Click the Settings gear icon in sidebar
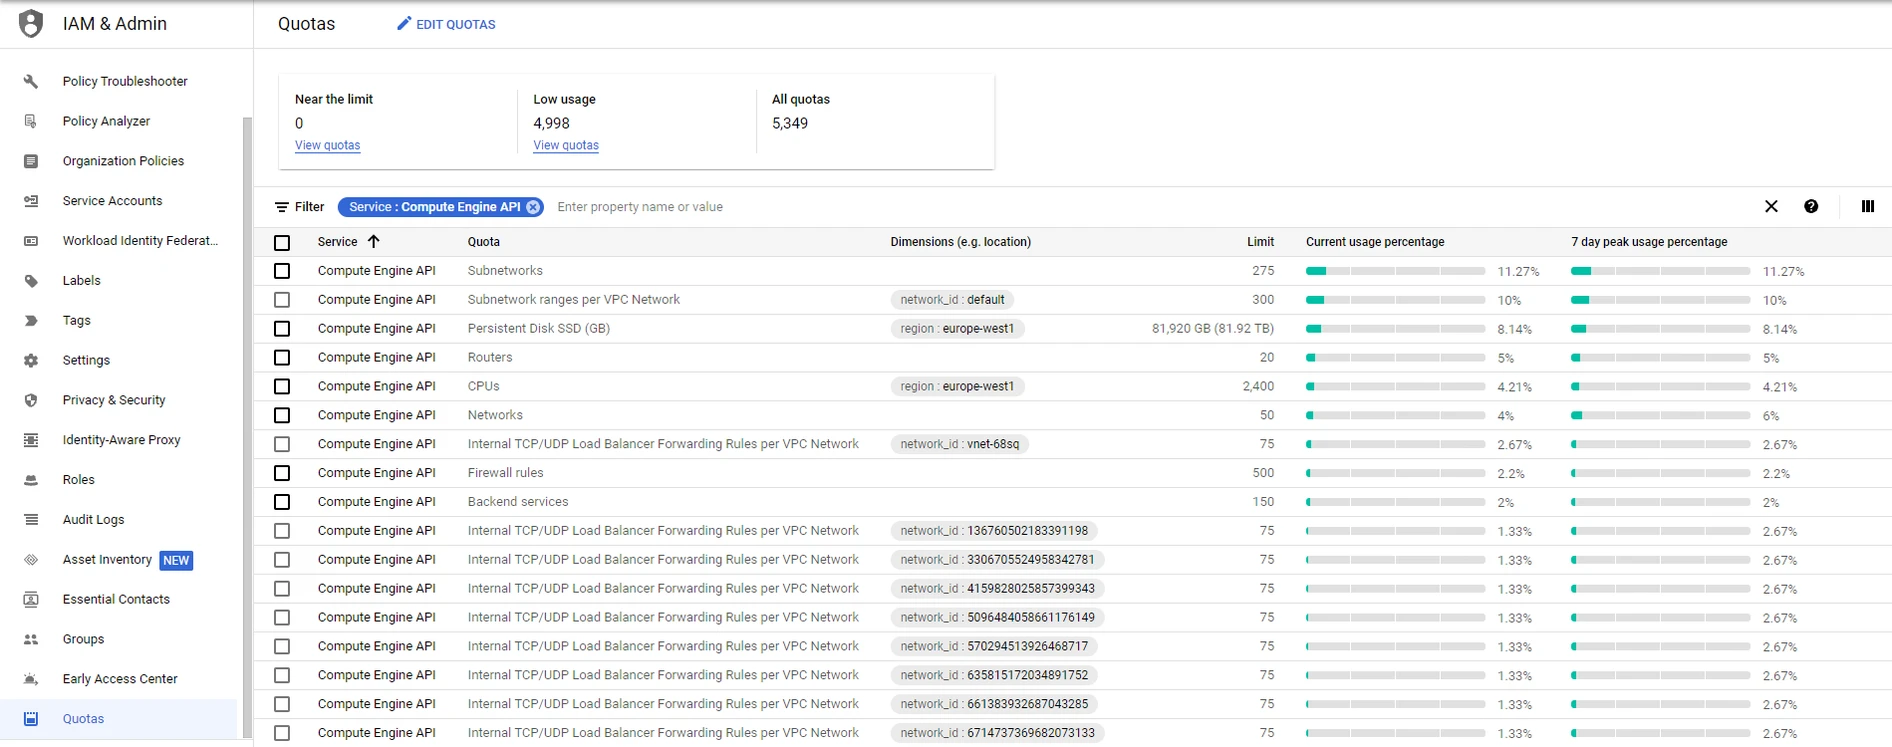 click(31, 360)
